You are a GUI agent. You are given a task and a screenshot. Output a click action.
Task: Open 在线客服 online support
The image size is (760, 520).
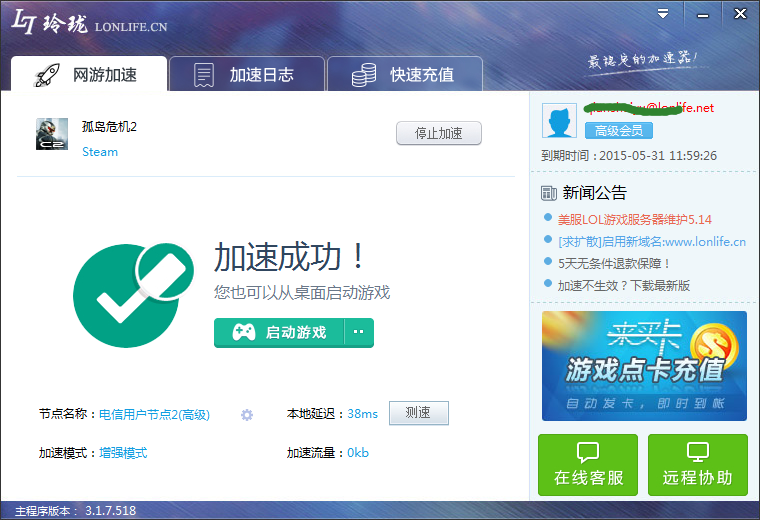point(588,465)
